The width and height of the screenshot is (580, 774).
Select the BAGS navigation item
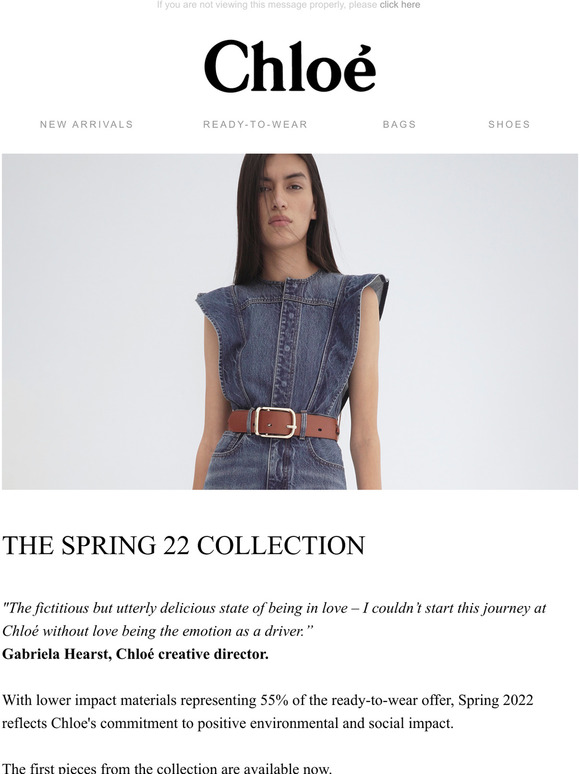point(399,124)
